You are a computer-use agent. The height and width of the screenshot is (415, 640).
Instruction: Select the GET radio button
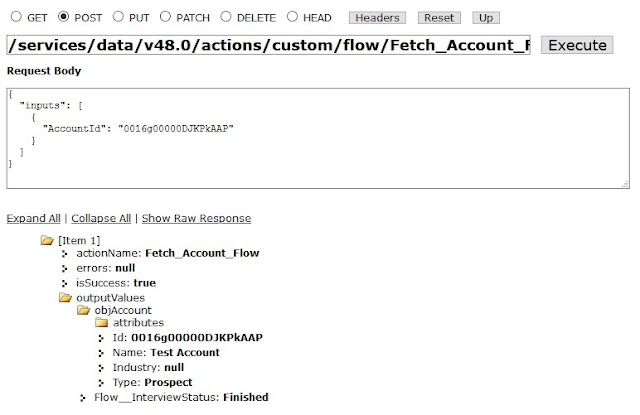16,17
